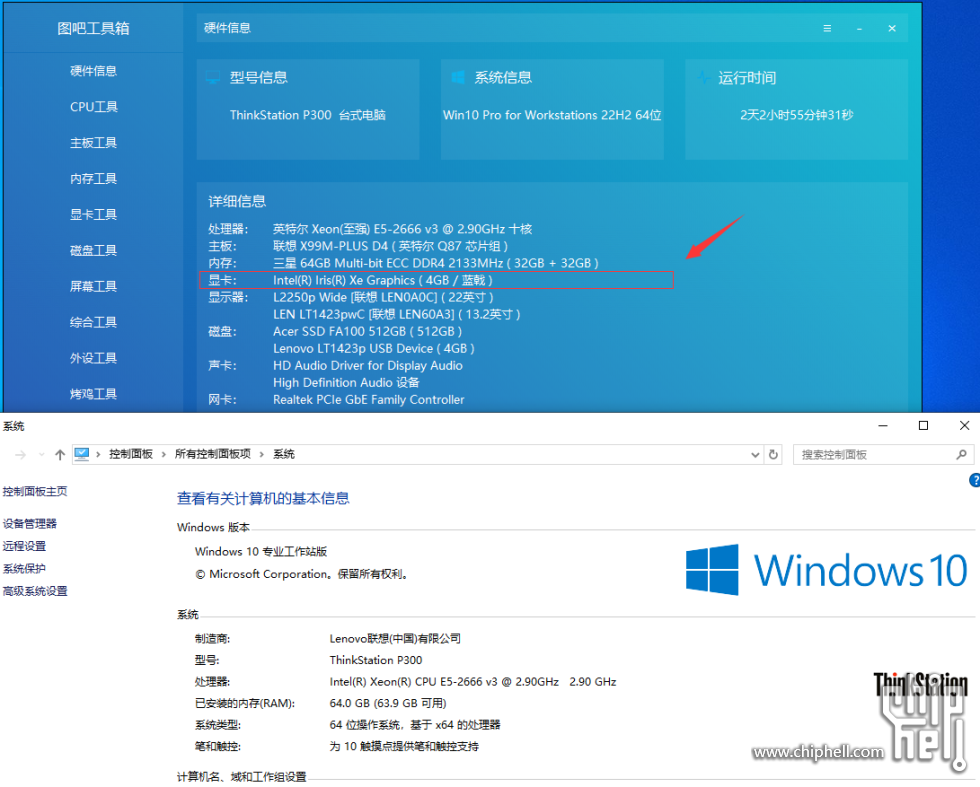Go forward in the 系统 window
This screenshot has height=787, width=980.
20,454
